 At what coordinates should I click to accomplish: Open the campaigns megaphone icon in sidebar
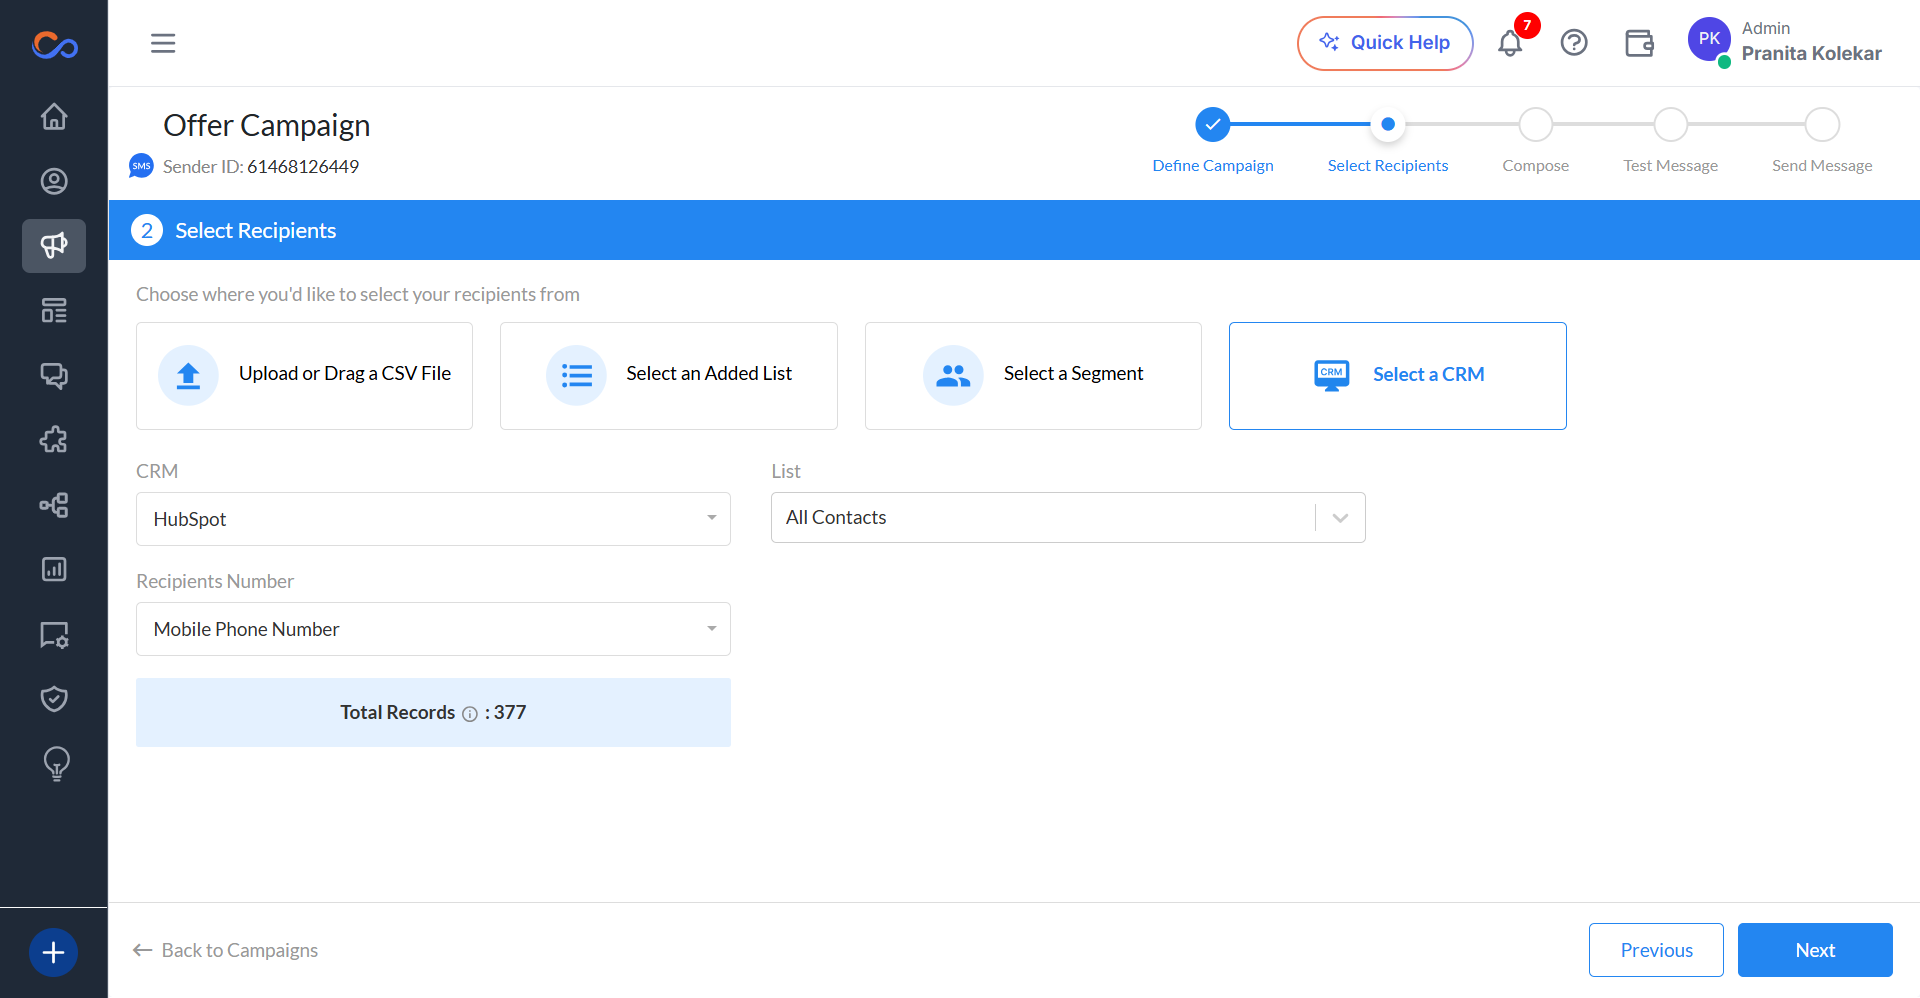(54, 246)
